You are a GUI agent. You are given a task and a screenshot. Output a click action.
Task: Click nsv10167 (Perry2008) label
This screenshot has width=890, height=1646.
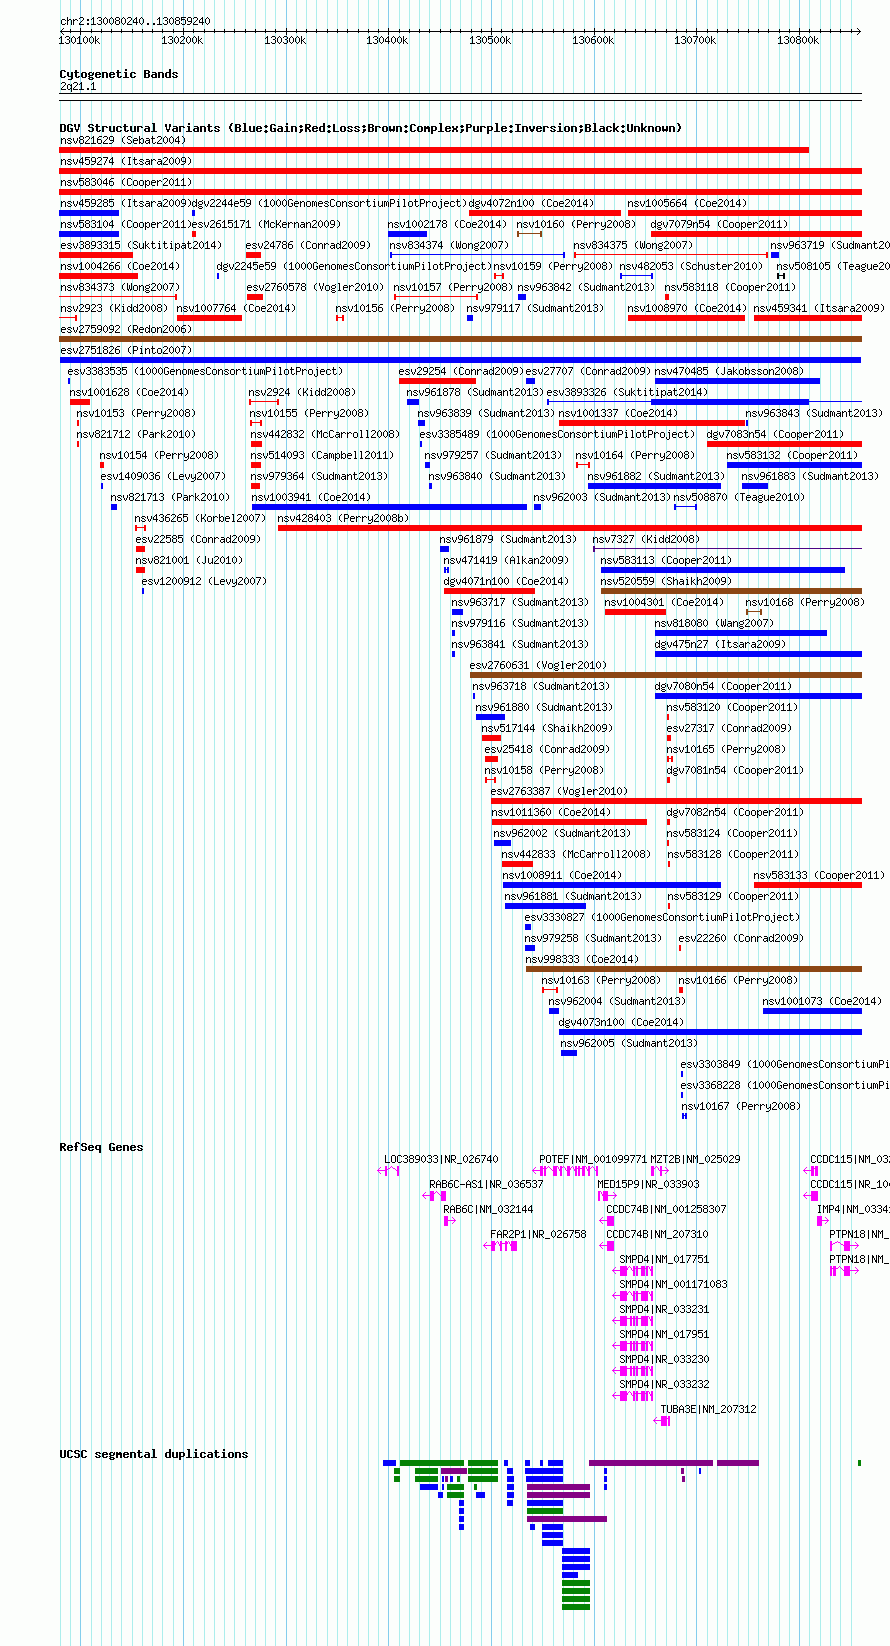(x=741, y=1106)
